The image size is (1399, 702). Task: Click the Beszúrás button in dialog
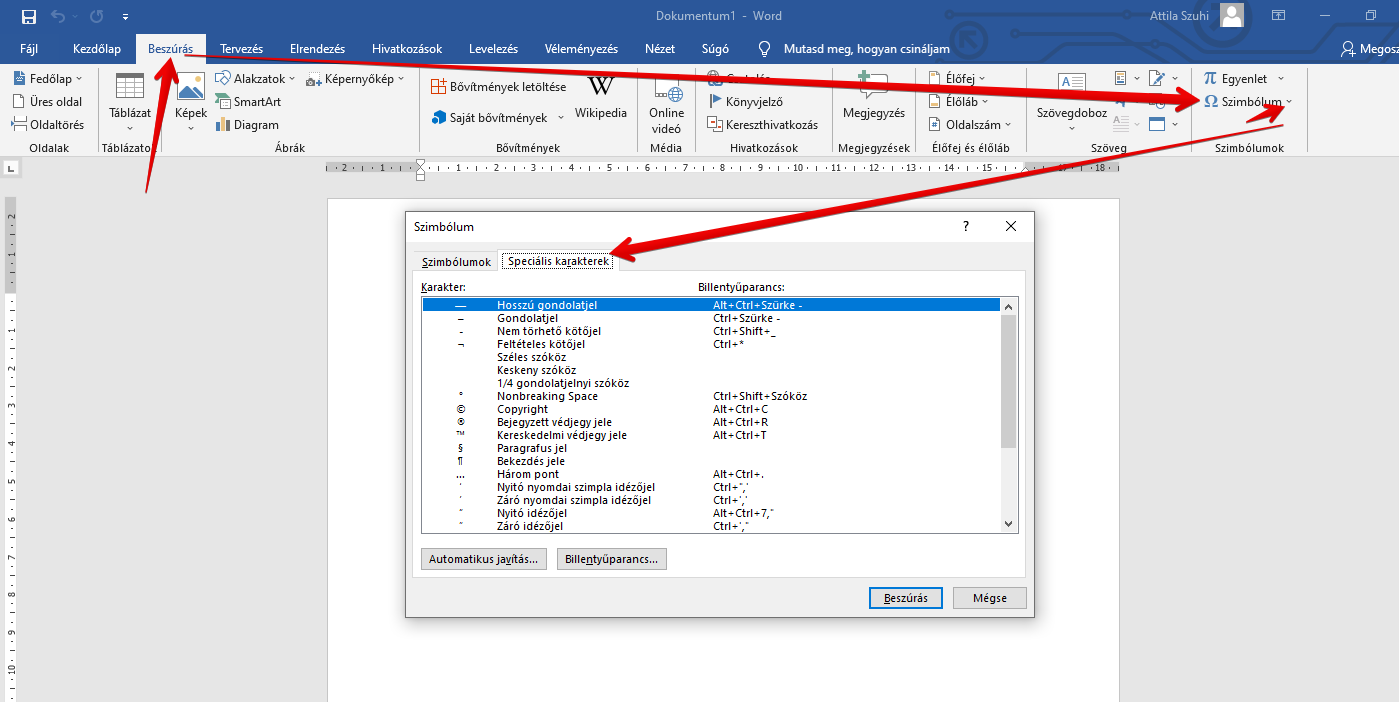(906, 598)
